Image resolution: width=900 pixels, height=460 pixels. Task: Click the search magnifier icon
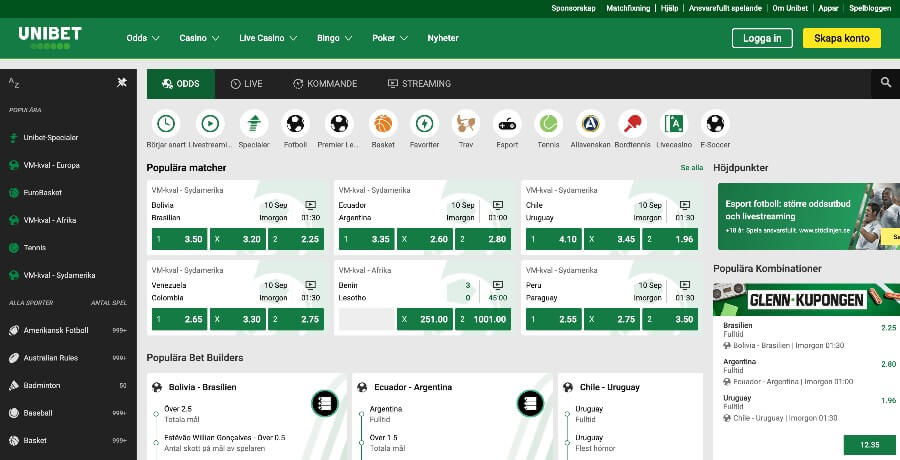pos(886,83)
